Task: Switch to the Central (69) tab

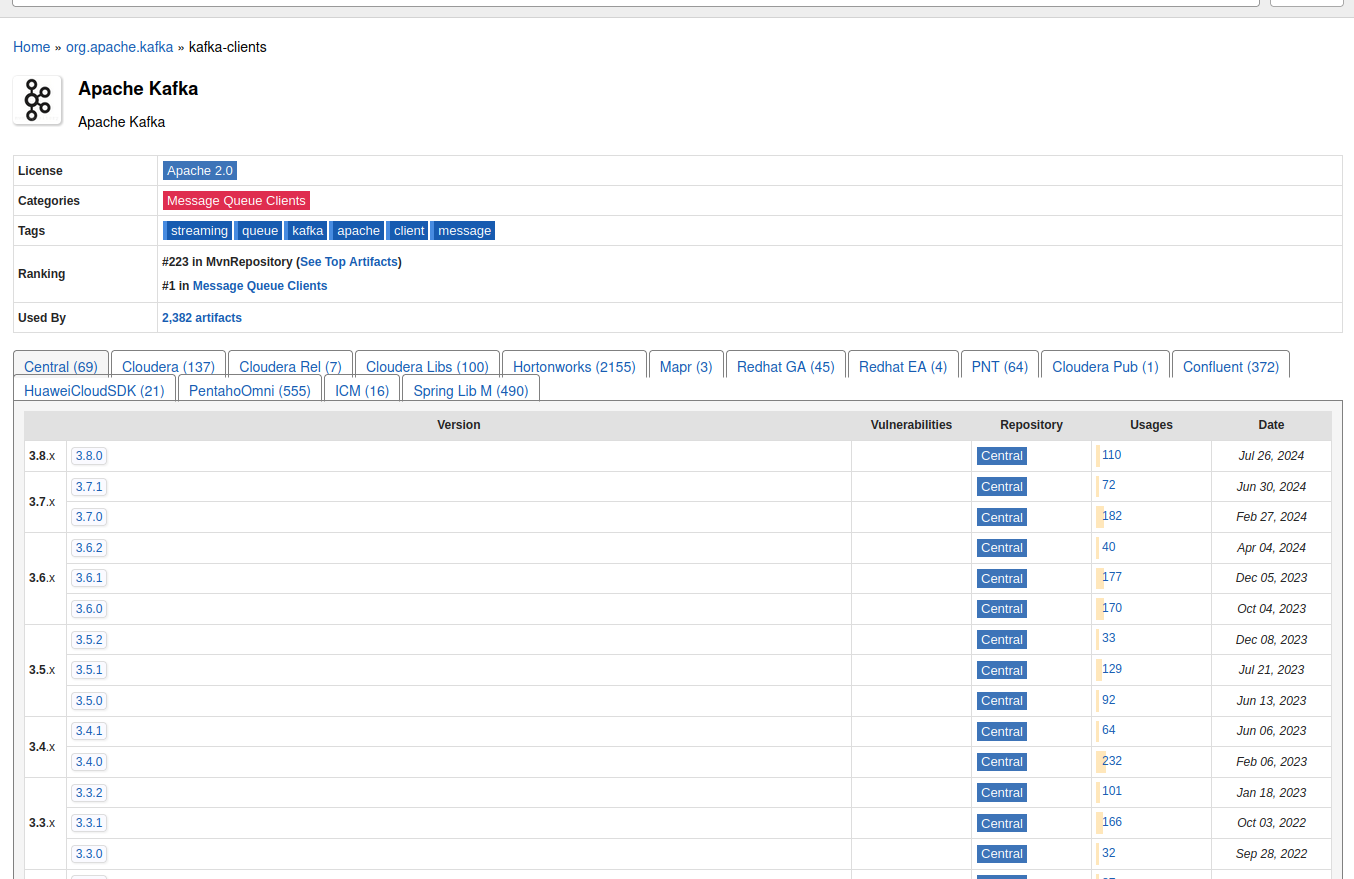Action: (x=61, y=366)
